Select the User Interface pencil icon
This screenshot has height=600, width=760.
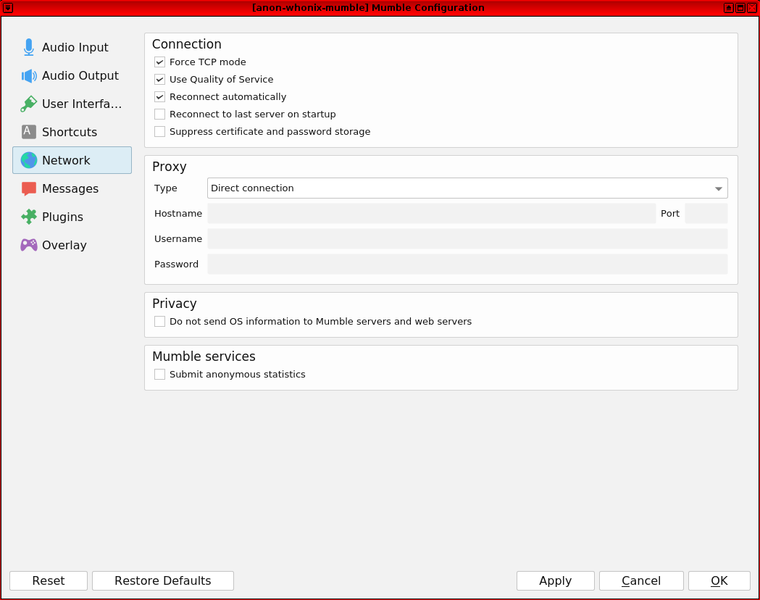(x=29, y=104)
